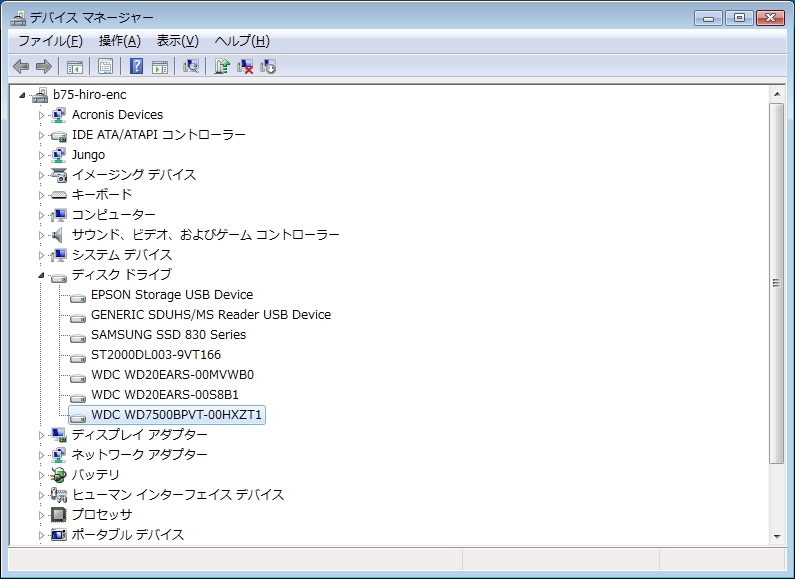This screenshot has height=579, width=795.
Task: Click the Jungo category icon
Action: pos(59,155)
